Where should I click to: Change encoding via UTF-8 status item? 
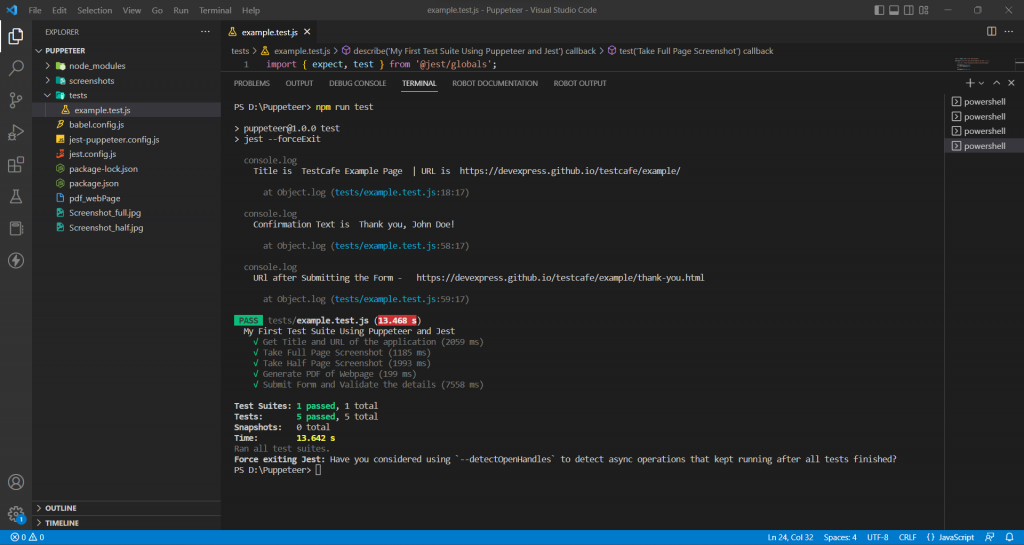click(x=878, y=537)
